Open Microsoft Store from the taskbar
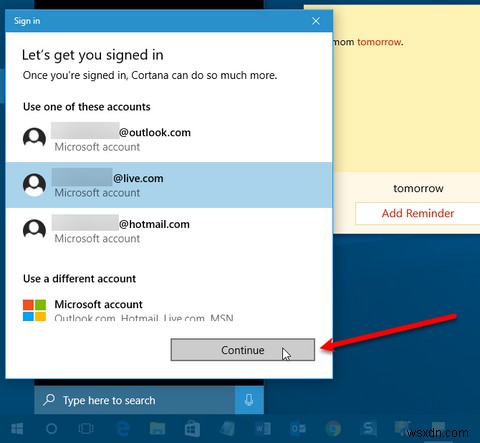This screenshot has height=443, width=480. 192,429
